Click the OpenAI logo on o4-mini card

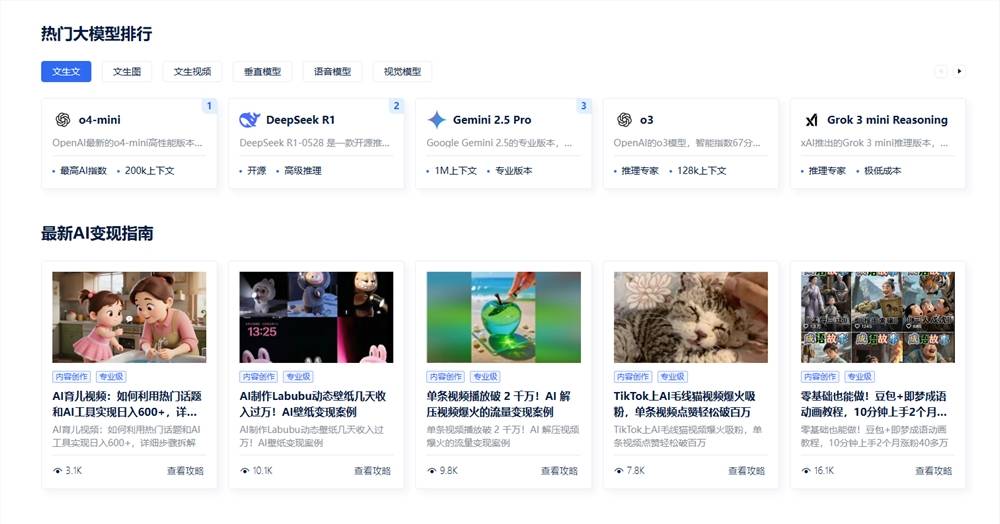(x=62, y=119)
